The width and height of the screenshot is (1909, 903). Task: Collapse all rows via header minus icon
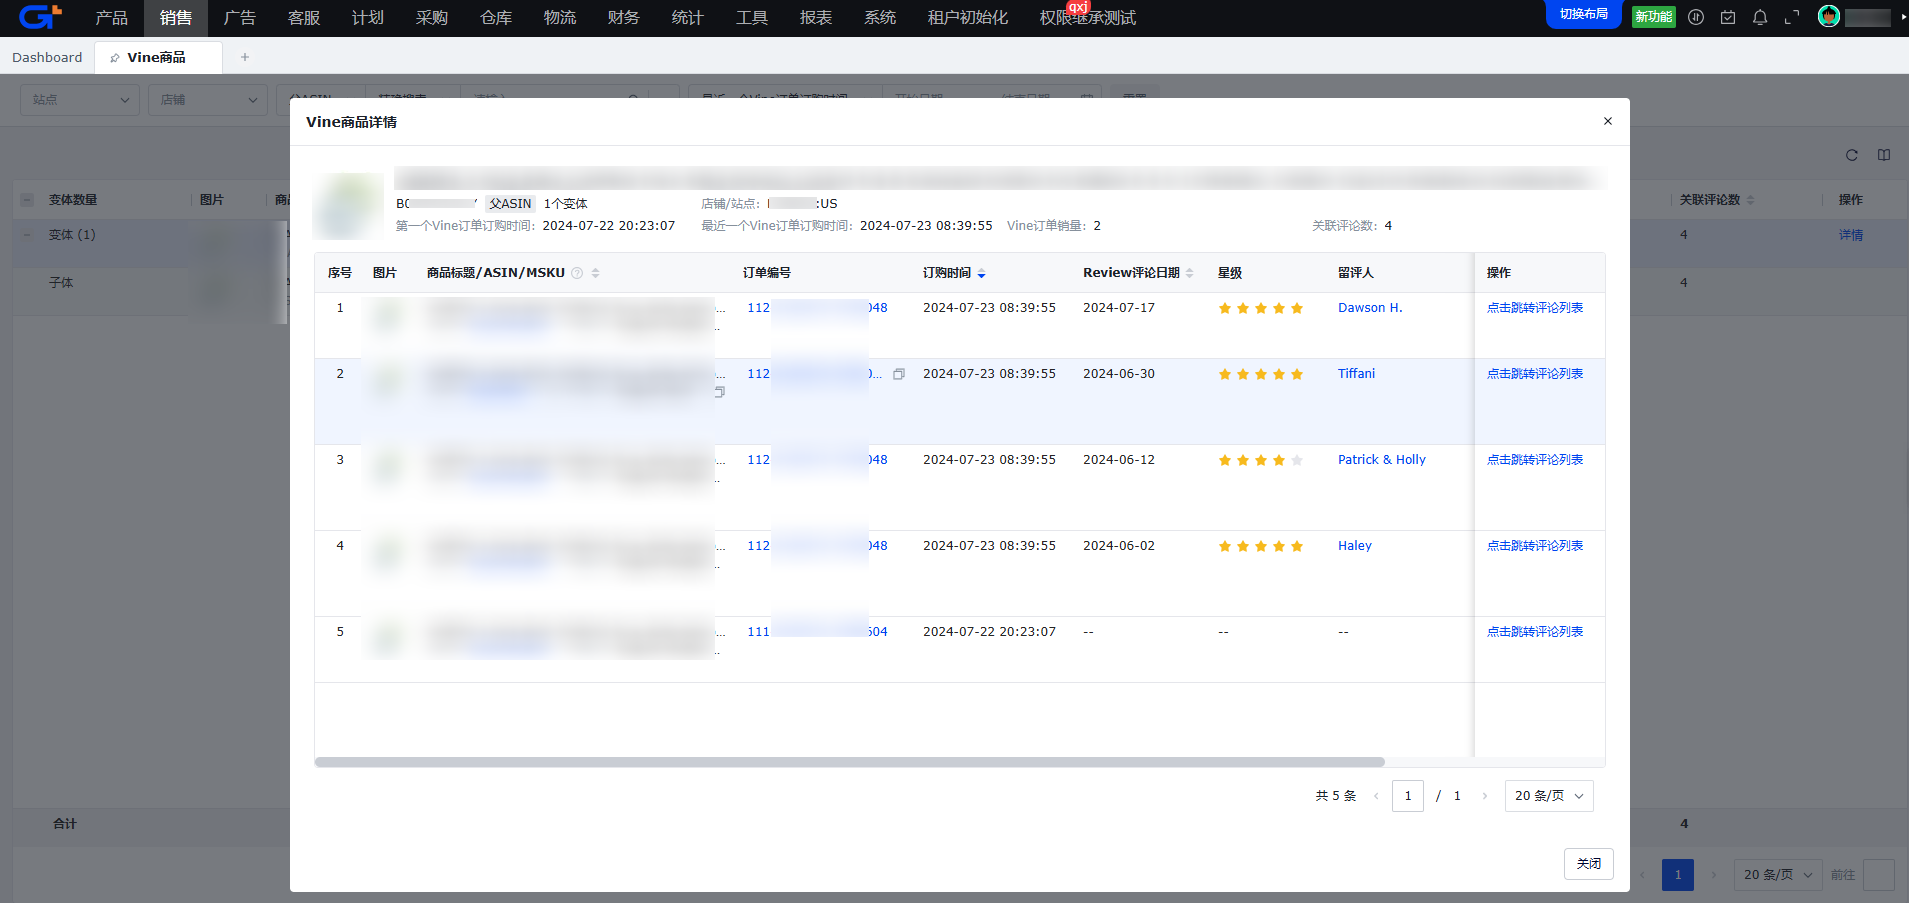coord(27,200)
